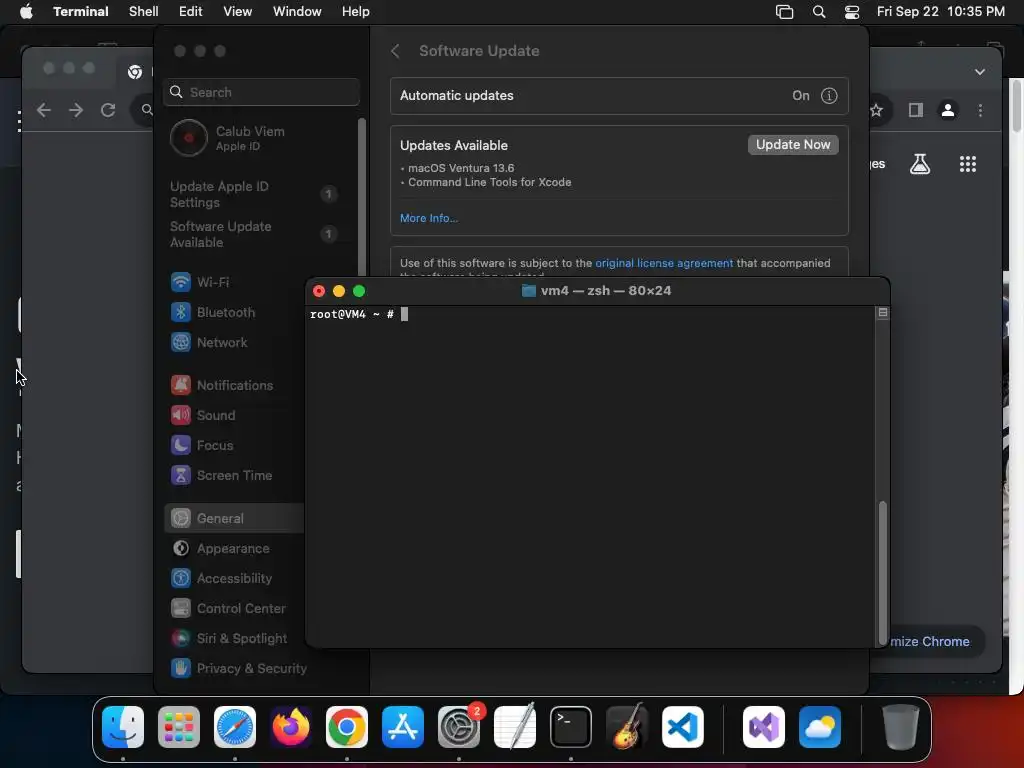Click the menu bar date and time
This screenshot has width=1024, height=768.
940,11
